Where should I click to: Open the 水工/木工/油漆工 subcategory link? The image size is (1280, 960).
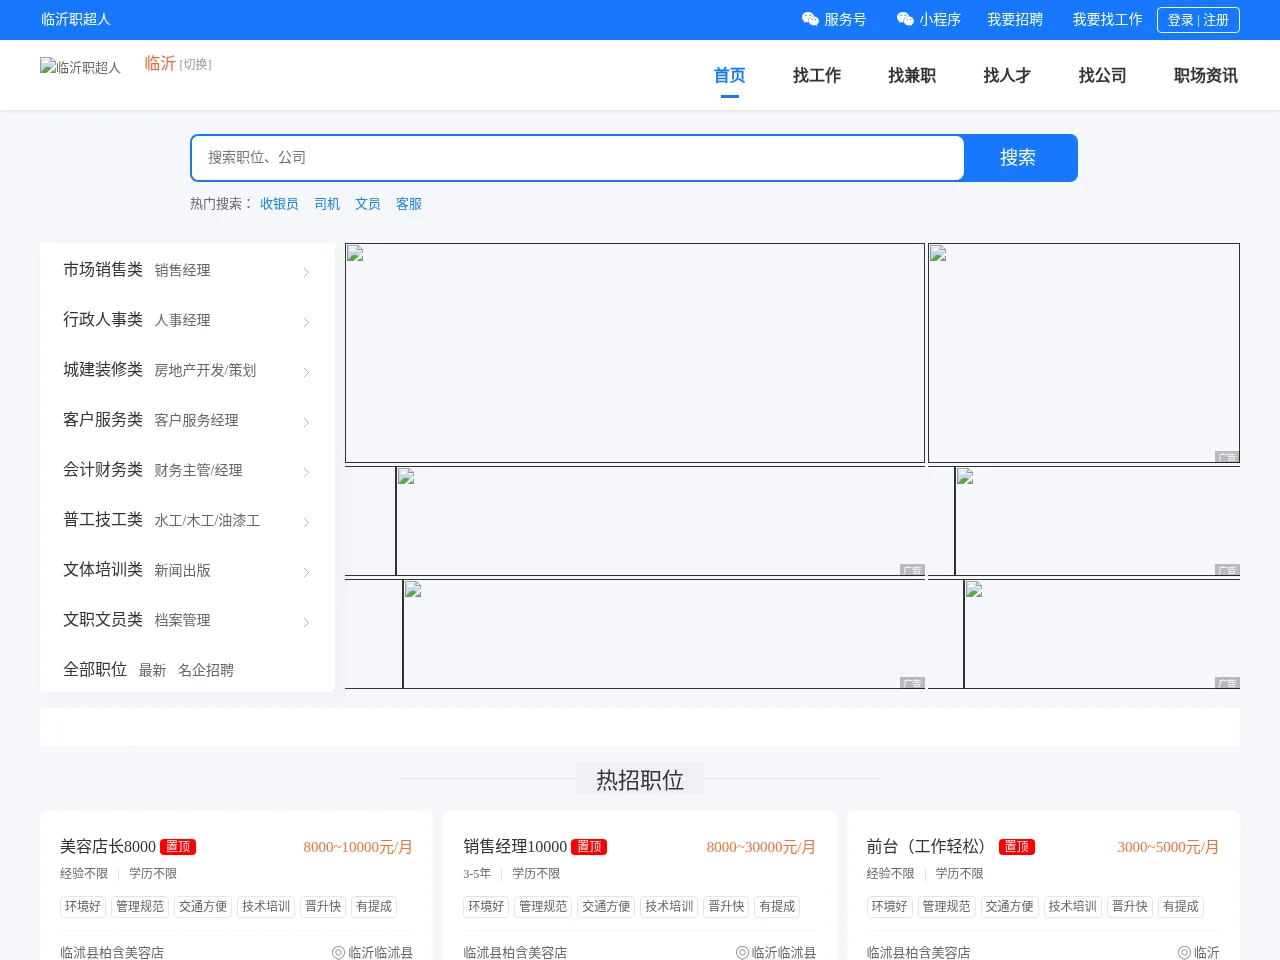pos(207,520)
